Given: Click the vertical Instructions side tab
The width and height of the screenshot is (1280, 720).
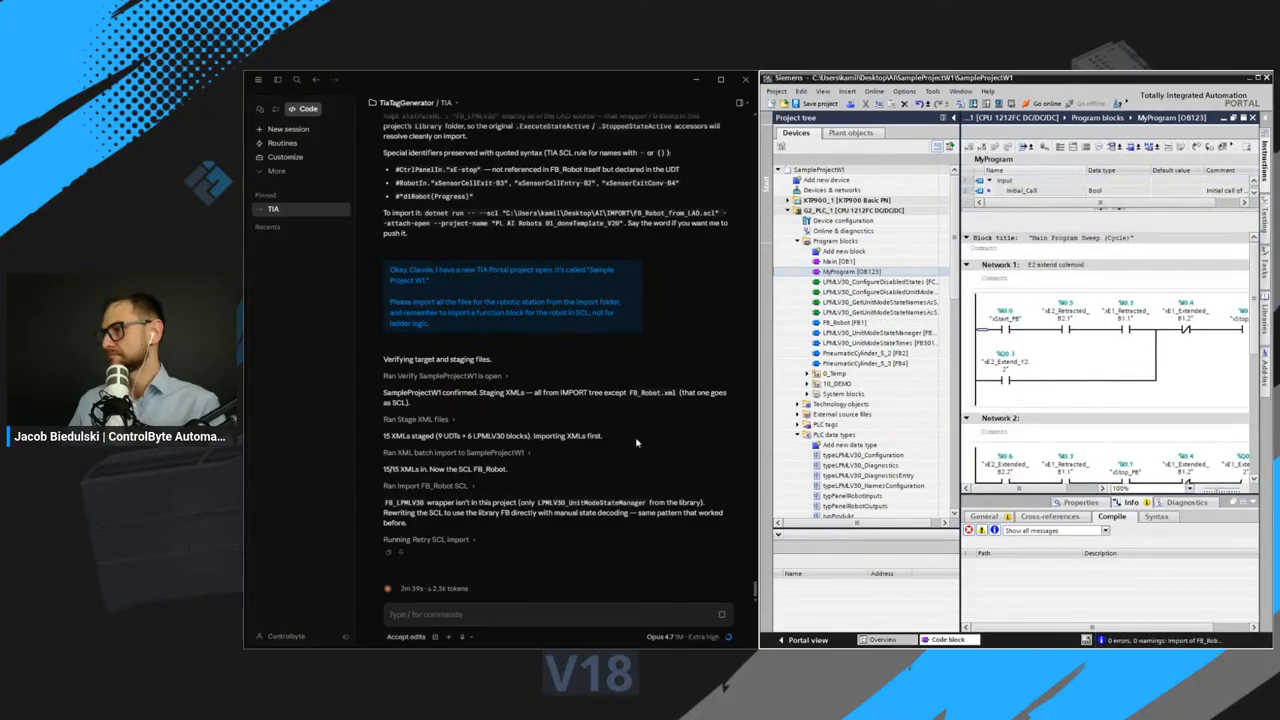Looking at the screenshot, I should click(x=1264, y=160).
